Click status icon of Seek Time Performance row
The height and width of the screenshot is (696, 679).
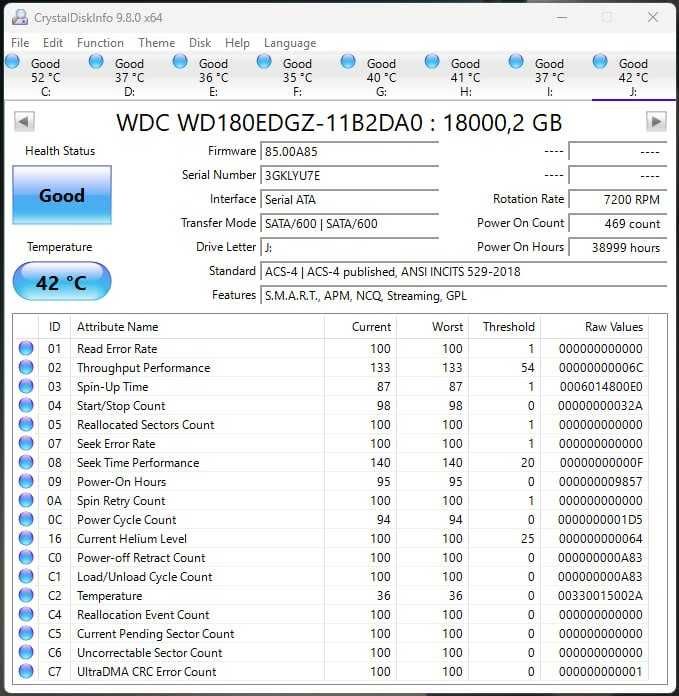[26, 463]
